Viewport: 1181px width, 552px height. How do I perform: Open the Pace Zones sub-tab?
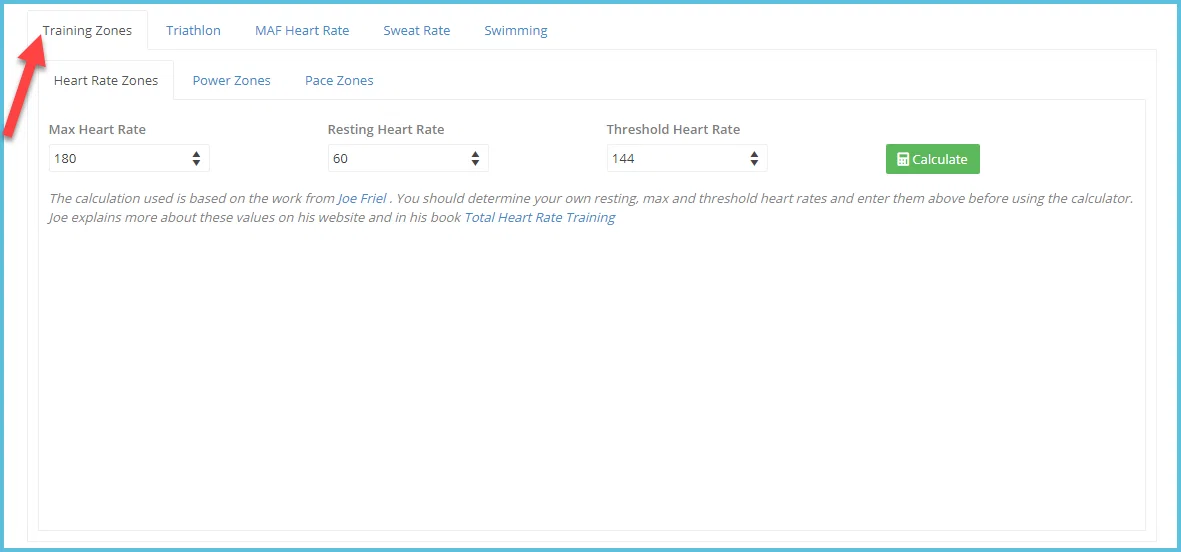[x=339, y=81]
